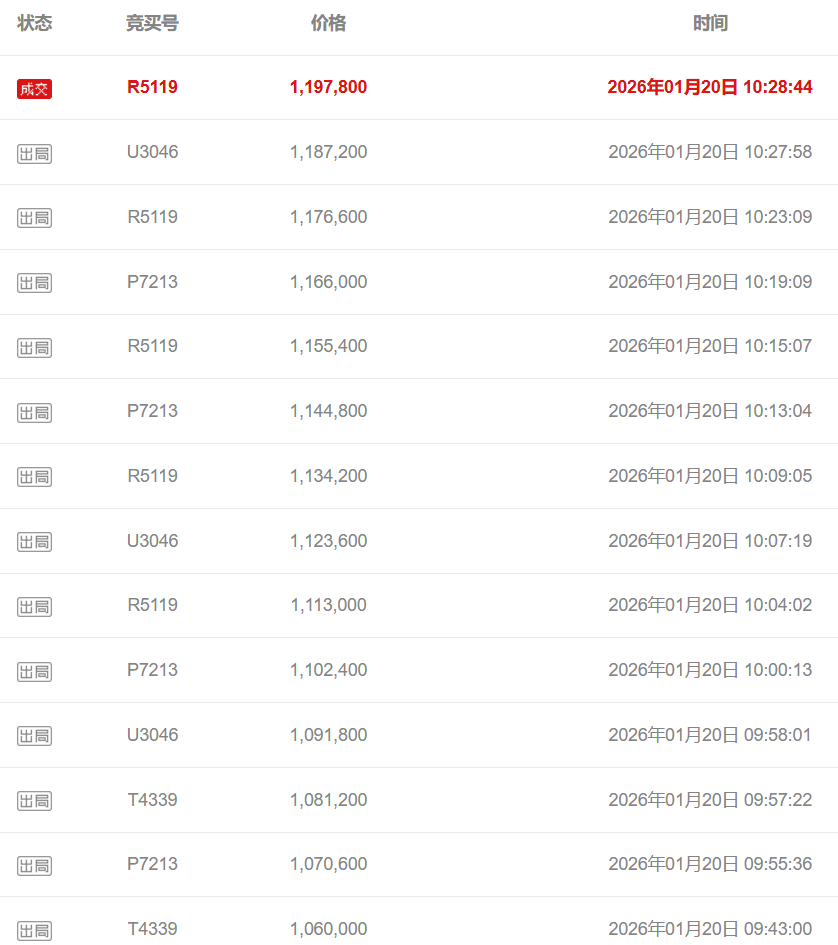Click the timestamp ending in 10:04:02
Screen dimensions: 838x945
point(710,605)
